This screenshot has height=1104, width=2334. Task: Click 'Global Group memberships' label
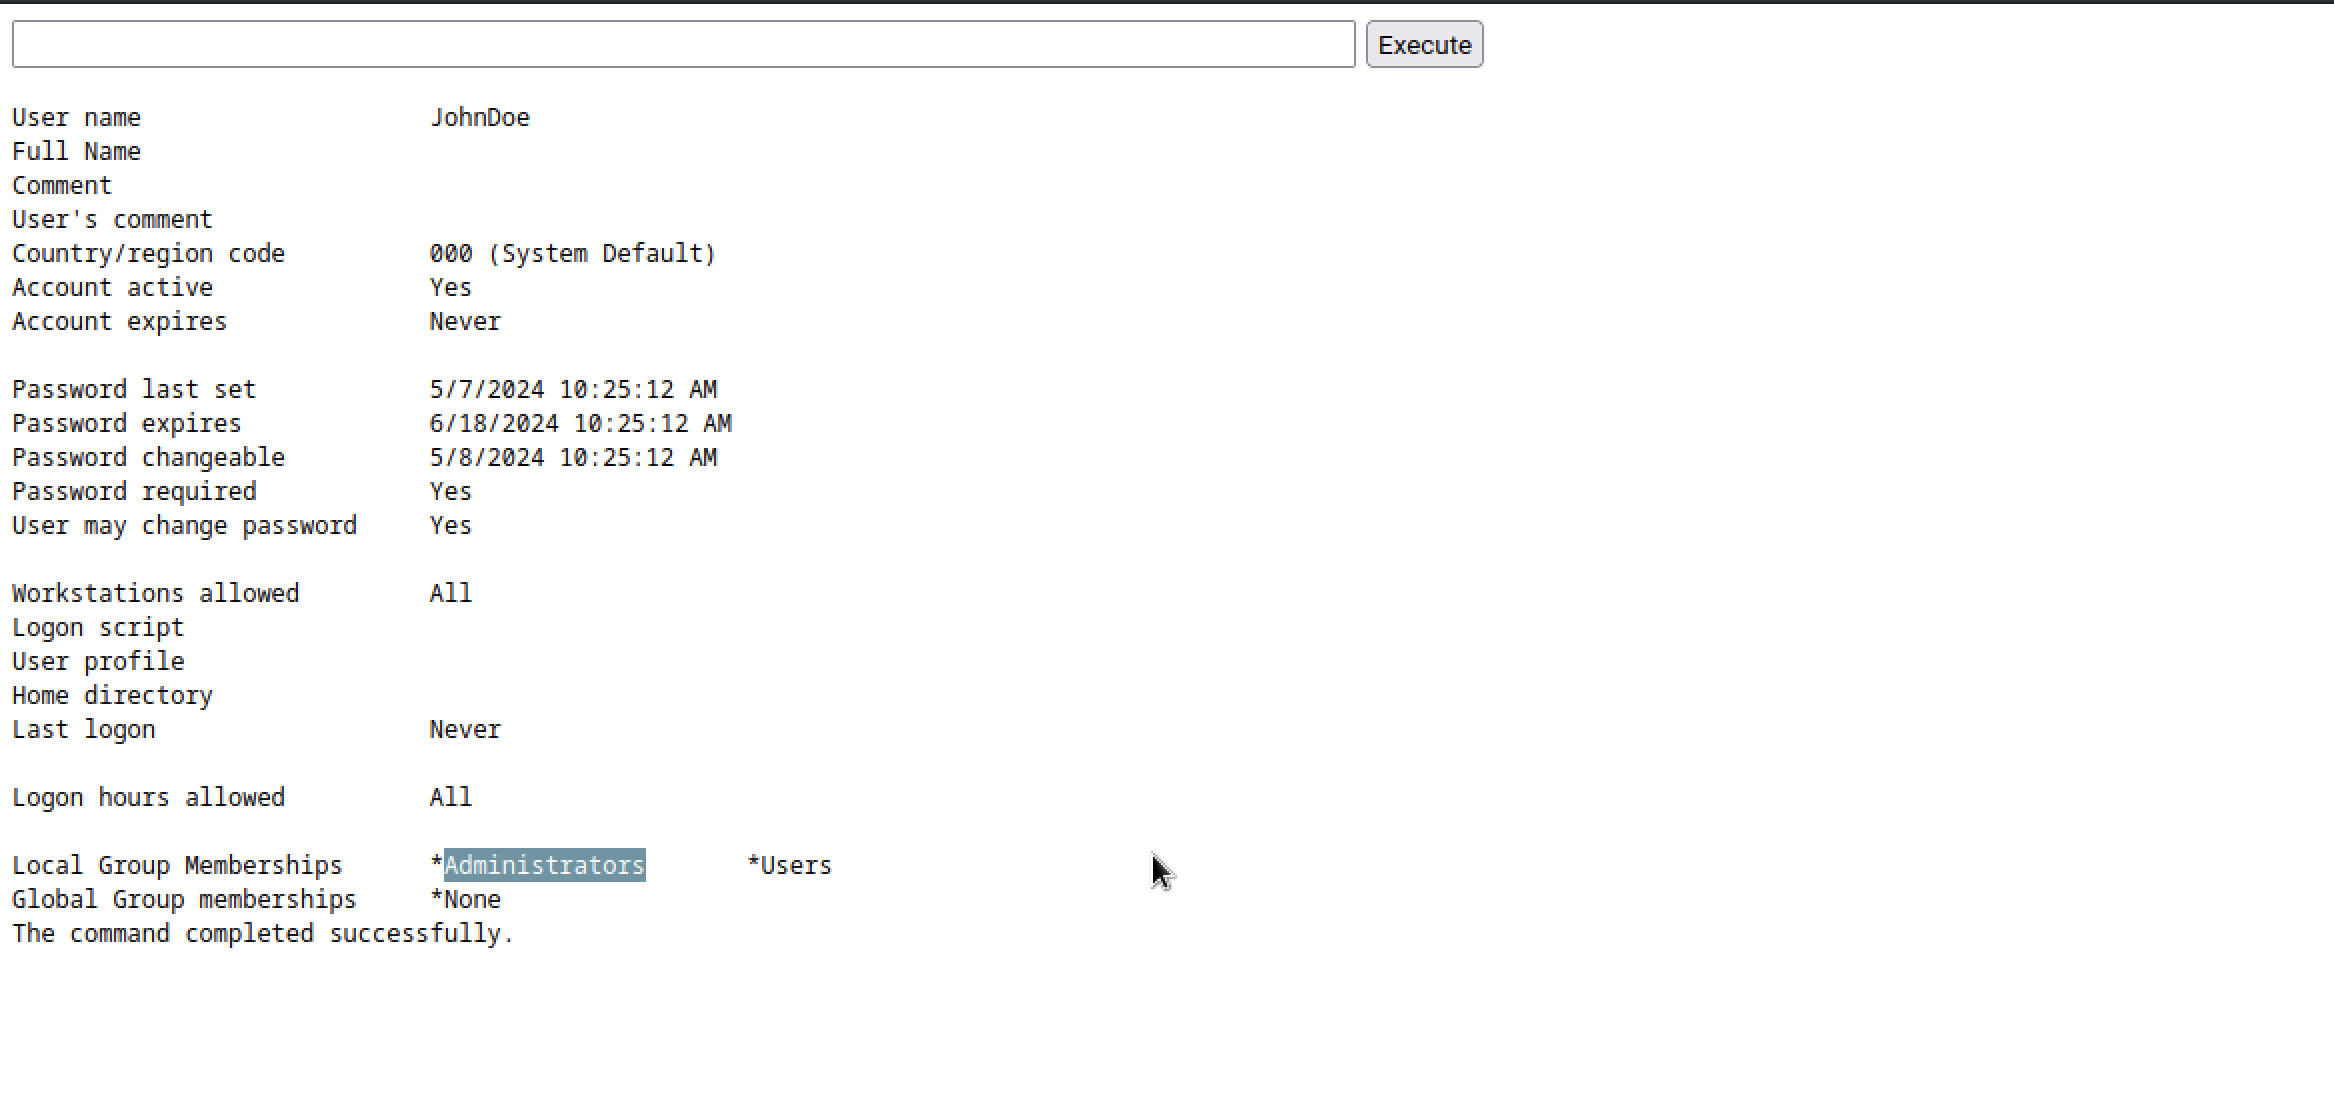pyautogui.click(x=185, y=899)
